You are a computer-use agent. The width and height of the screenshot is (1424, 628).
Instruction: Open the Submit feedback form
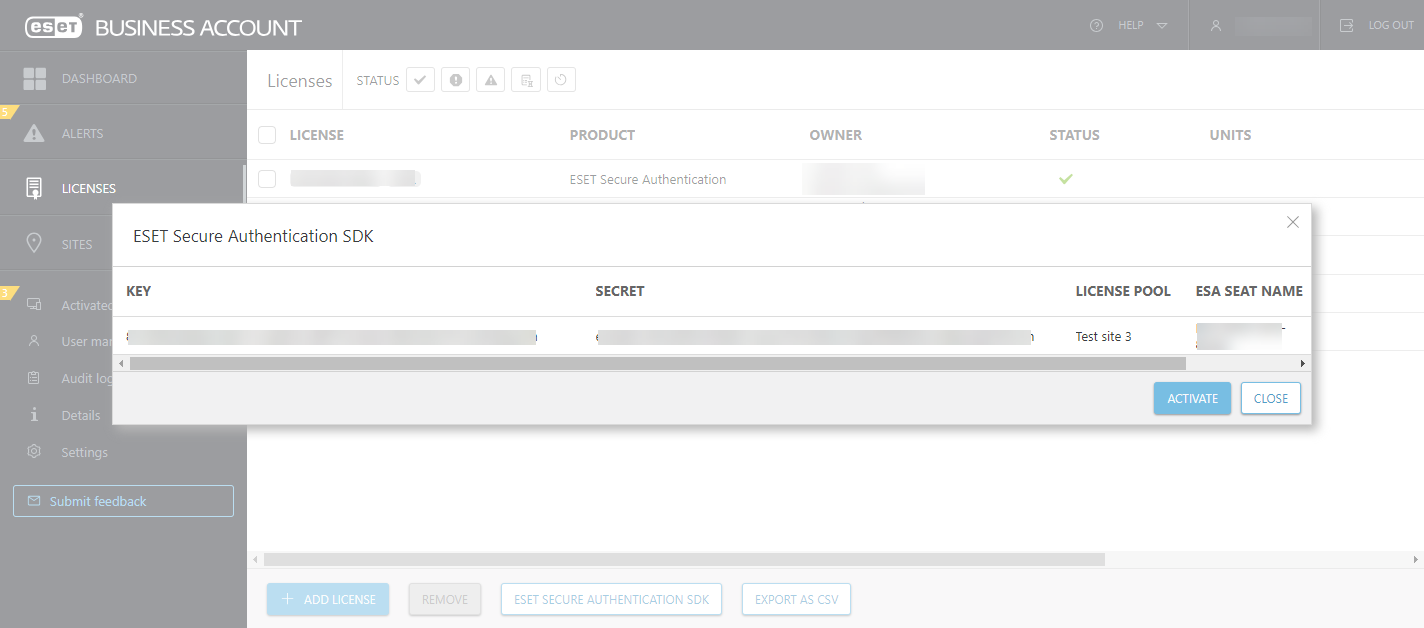pos(122,501)
